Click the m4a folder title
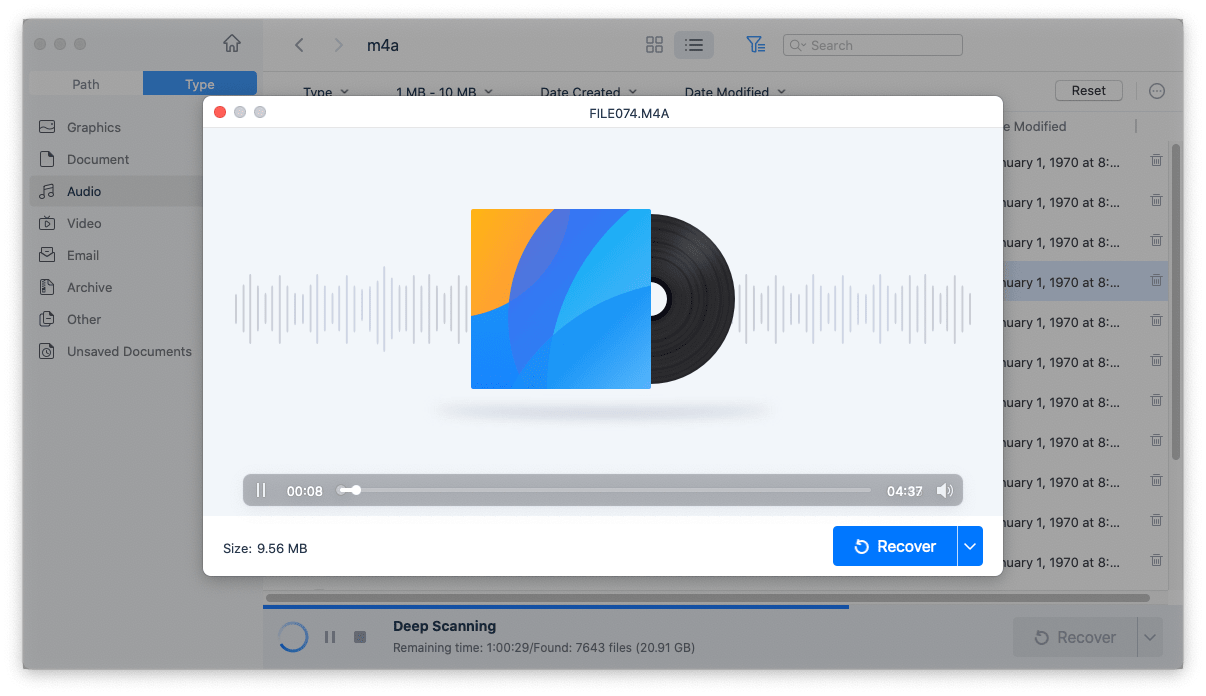 pos(383,45)
